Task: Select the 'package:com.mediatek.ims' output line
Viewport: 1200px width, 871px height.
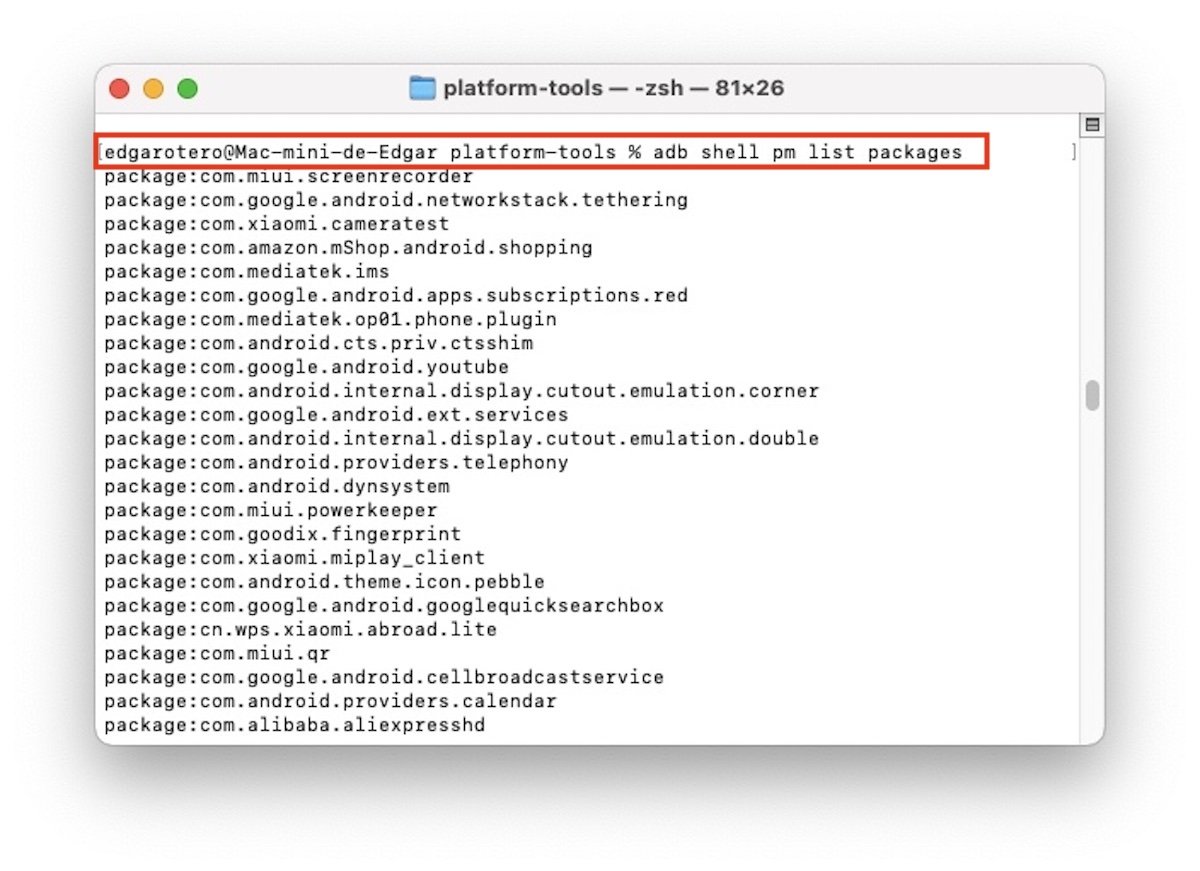Action: click(x=247, y=272)
